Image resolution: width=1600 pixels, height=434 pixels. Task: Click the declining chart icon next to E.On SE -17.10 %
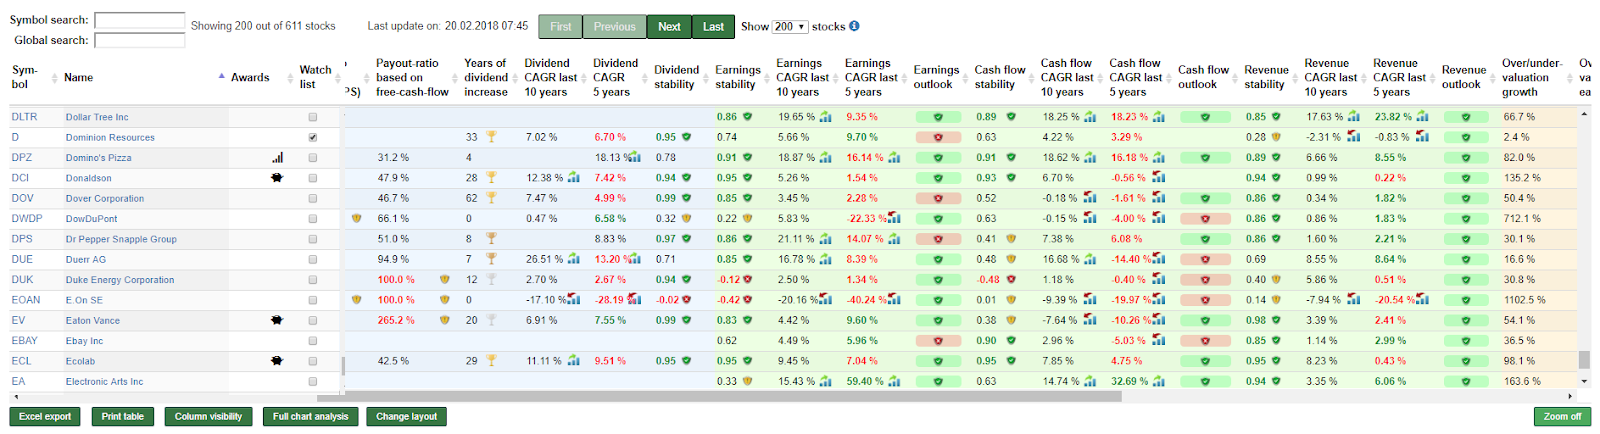pos(574,300)
